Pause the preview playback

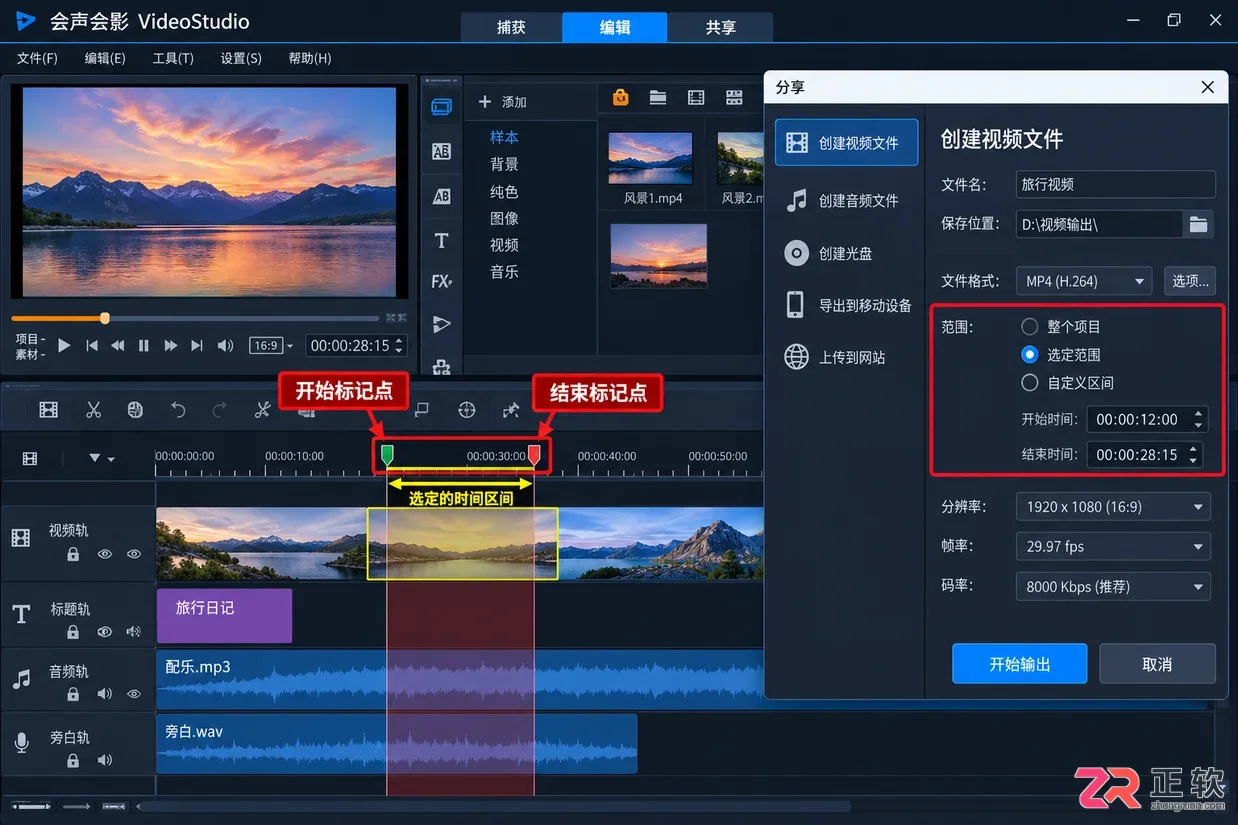click(x=144, y=345)
